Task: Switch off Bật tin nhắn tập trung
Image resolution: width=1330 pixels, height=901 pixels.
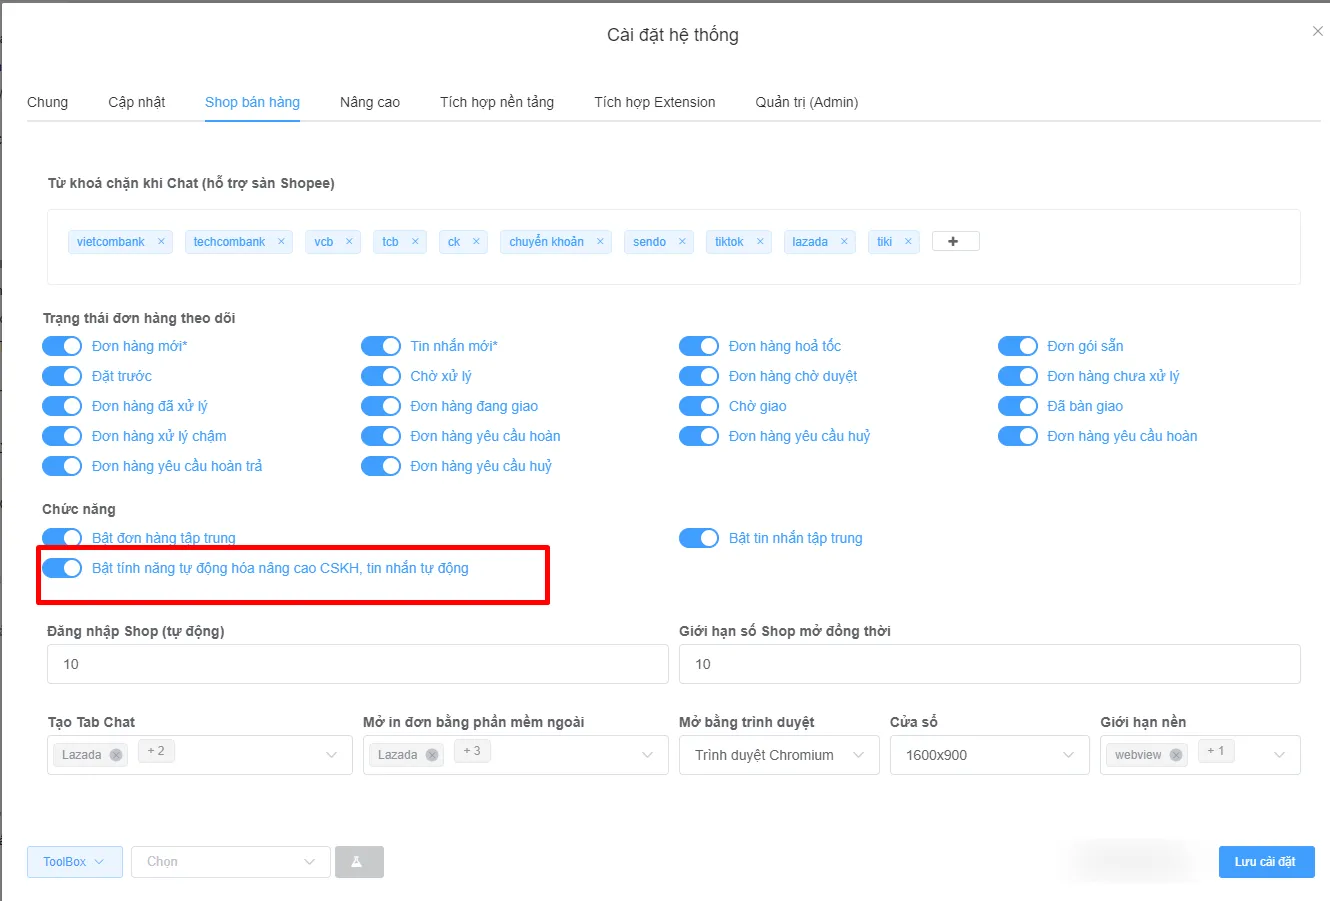Action: coord(699,538)
